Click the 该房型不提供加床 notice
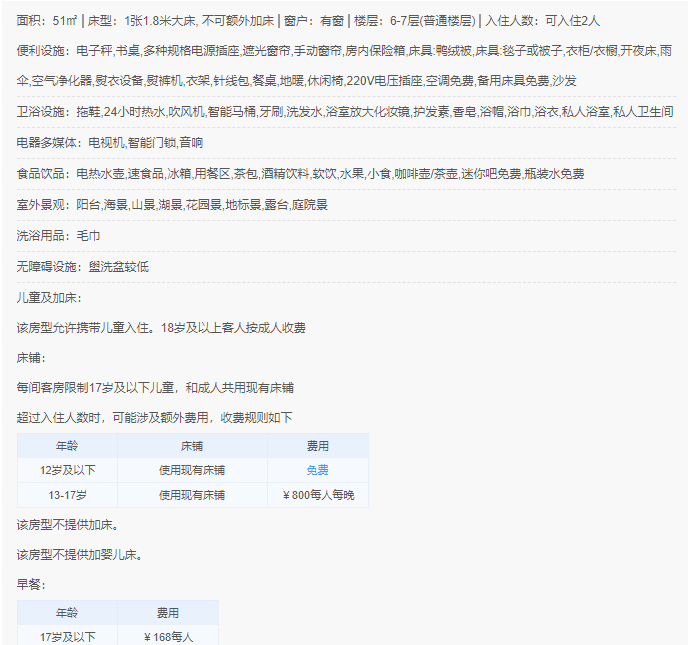Viewport: 688px width, 645px height. click(x=67, y=525)
